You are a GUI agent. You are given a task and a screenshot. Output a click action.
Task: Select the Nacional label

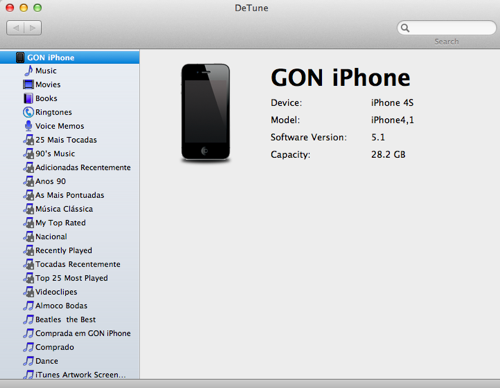tap(51, 237)
